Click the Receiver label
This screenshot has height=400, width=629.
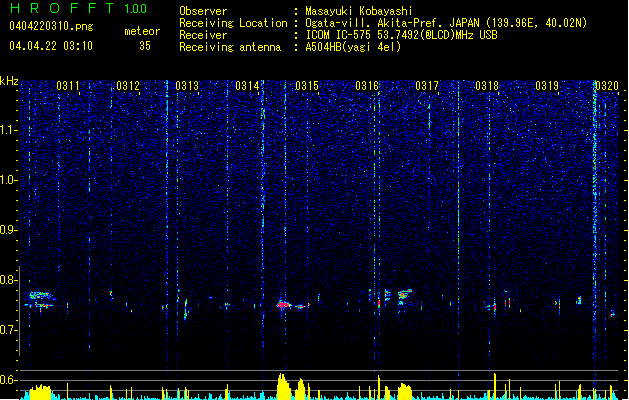(x=203, y=35)
